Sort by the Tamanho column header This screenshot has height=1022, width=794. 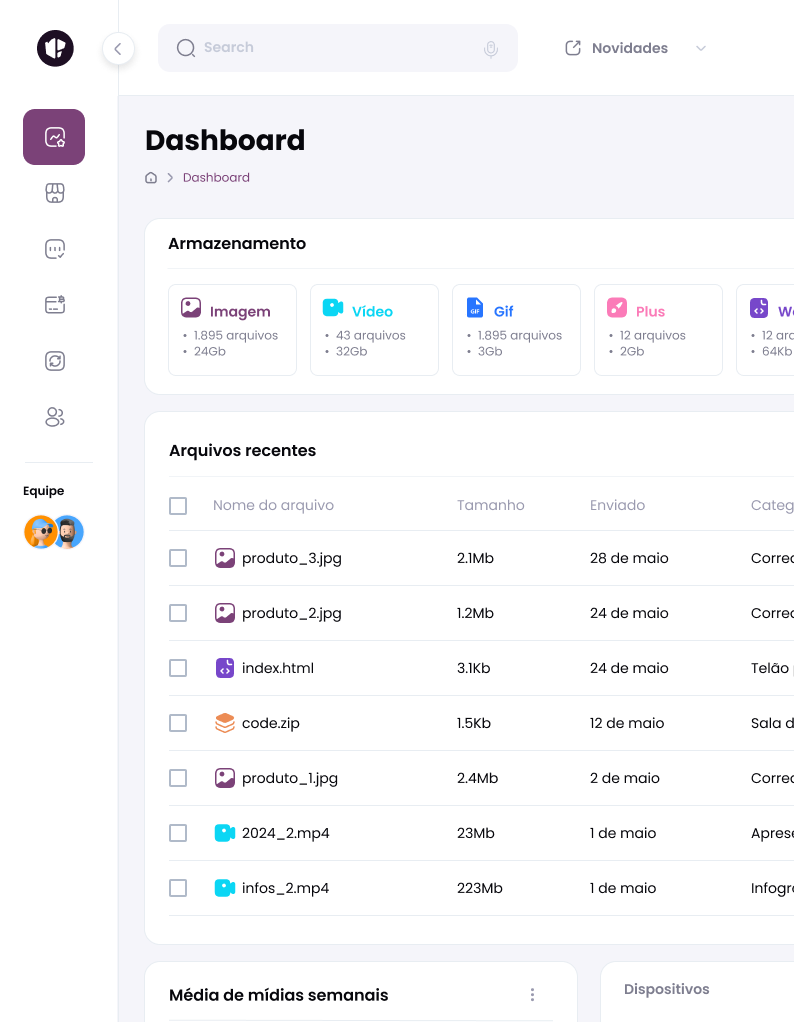(490, 506)
